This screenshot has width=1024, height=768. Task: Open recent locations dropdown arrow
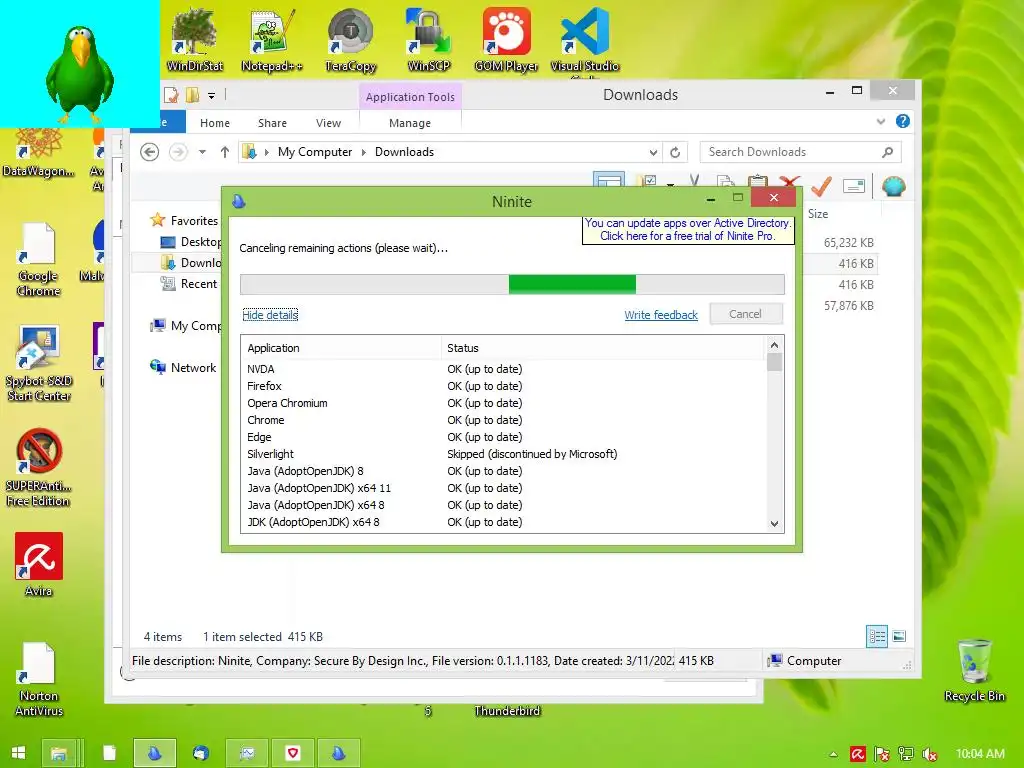coord(202,152)
